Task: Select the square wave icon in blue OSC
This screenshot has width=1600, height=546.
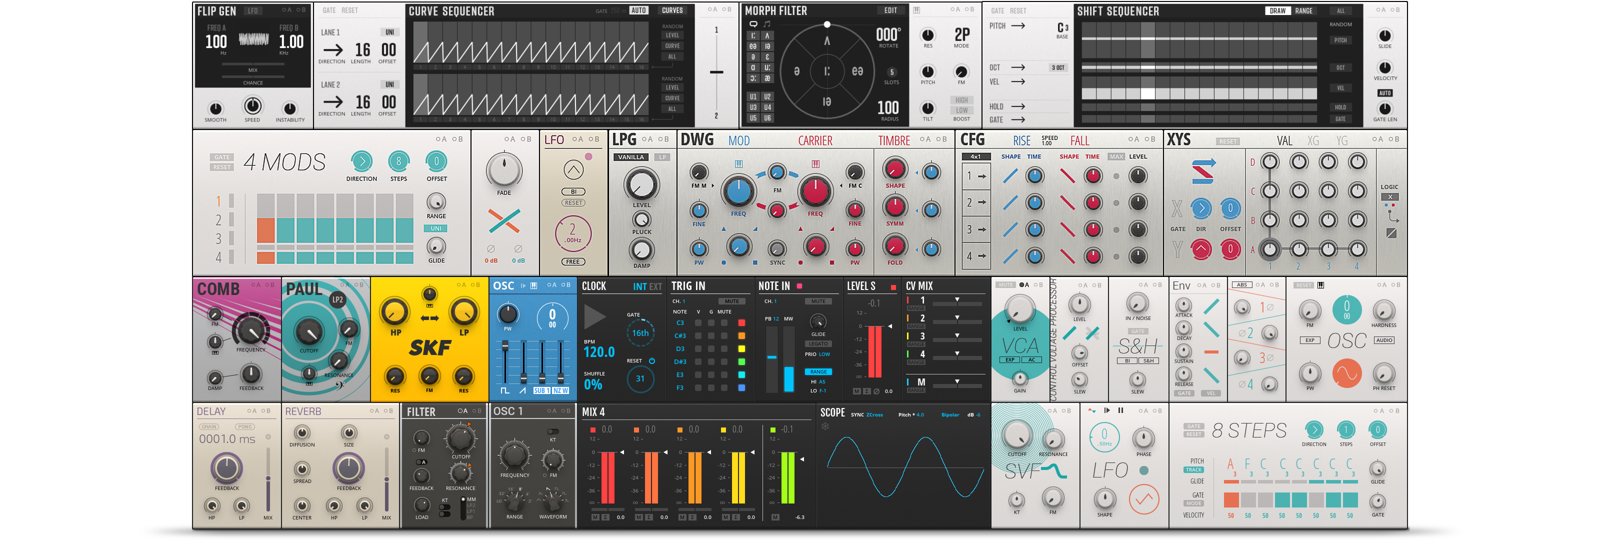Action: [x=505, y=390]
